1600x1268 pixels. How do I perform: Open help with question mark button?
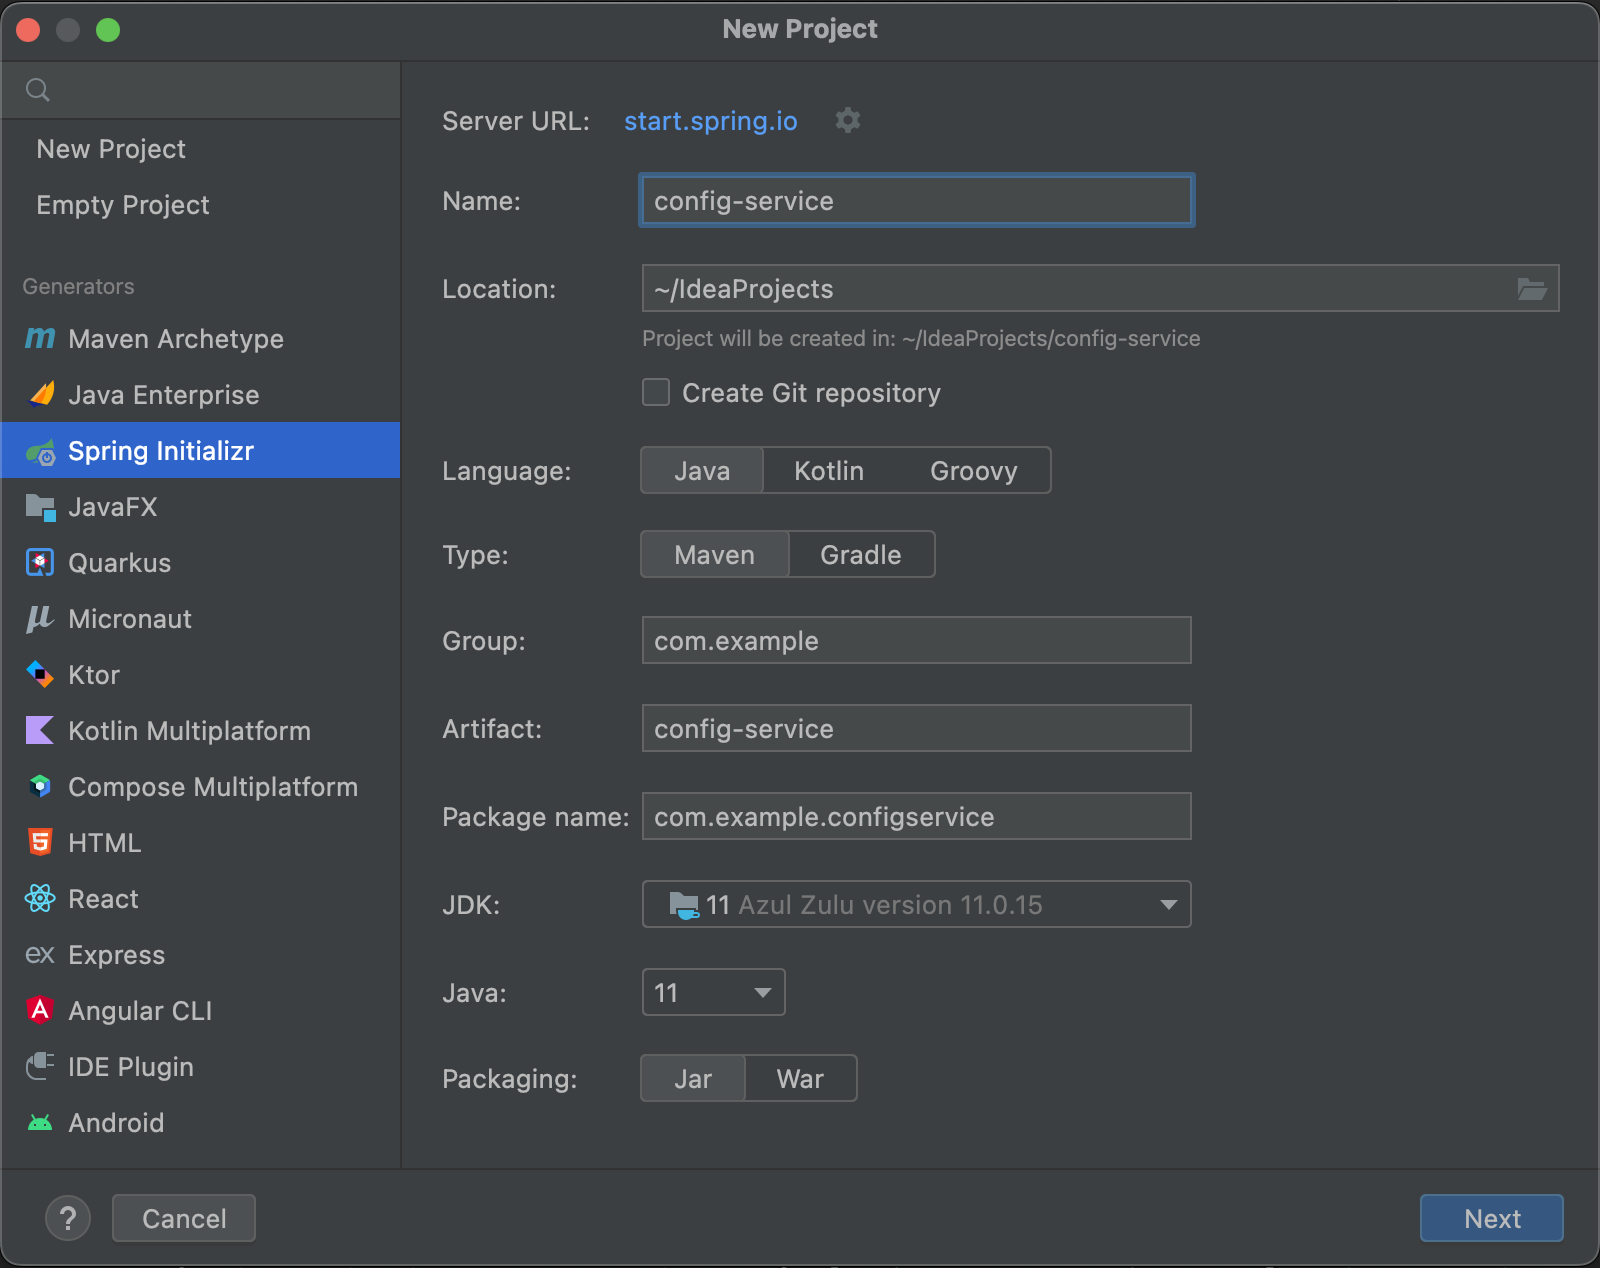pyautogui.click(x=68, y=1218)
